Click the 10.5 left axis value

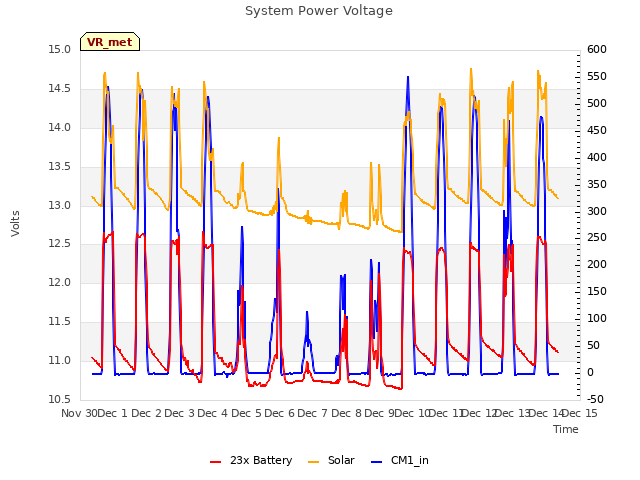coord(59,399)
